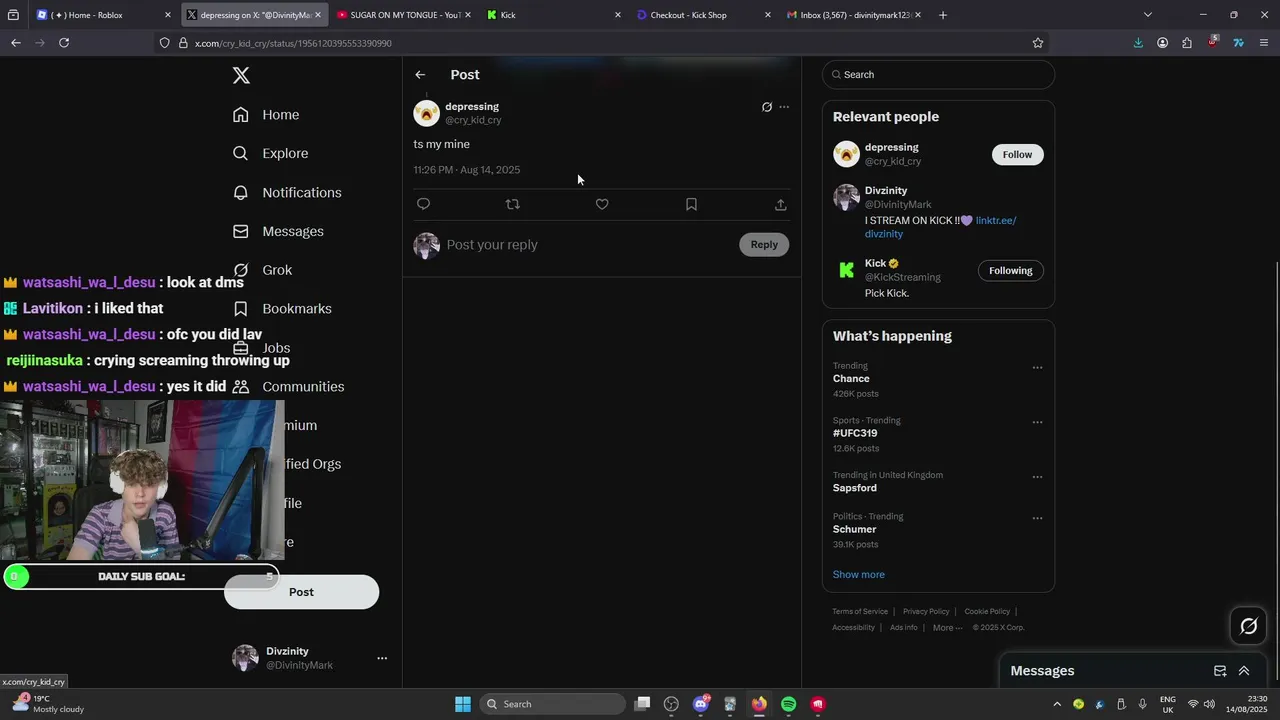The width and height of the screenshot is (1280, 720).
Task: Open Notifications in X sidebar
Action: [x=287, y=192]
